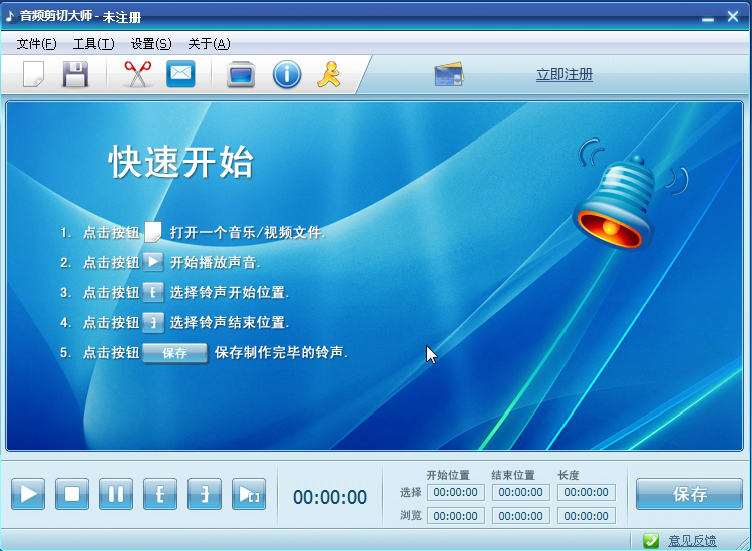Viewport: 752px width, 551px height.
Task: Click the credit card purchase icon
Action: [x=449, y=74]
